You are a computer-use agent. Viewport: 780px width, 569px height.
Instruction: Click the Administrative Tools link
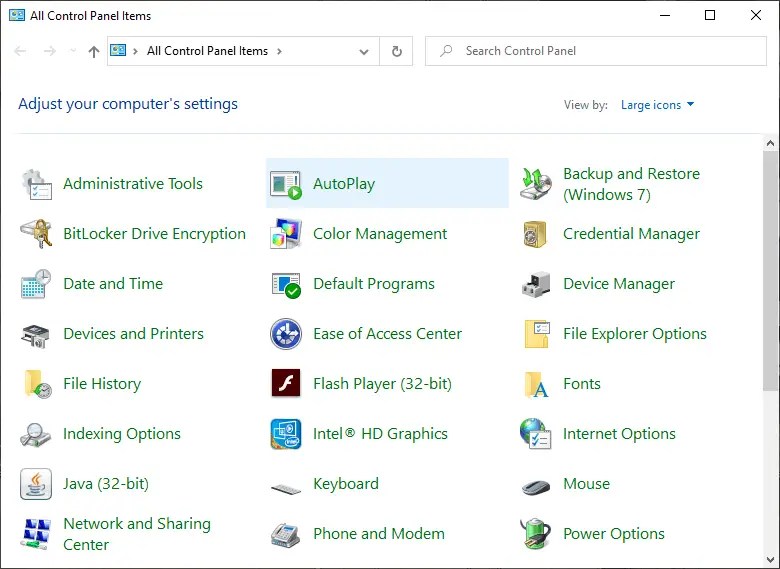tap(133, 184)
